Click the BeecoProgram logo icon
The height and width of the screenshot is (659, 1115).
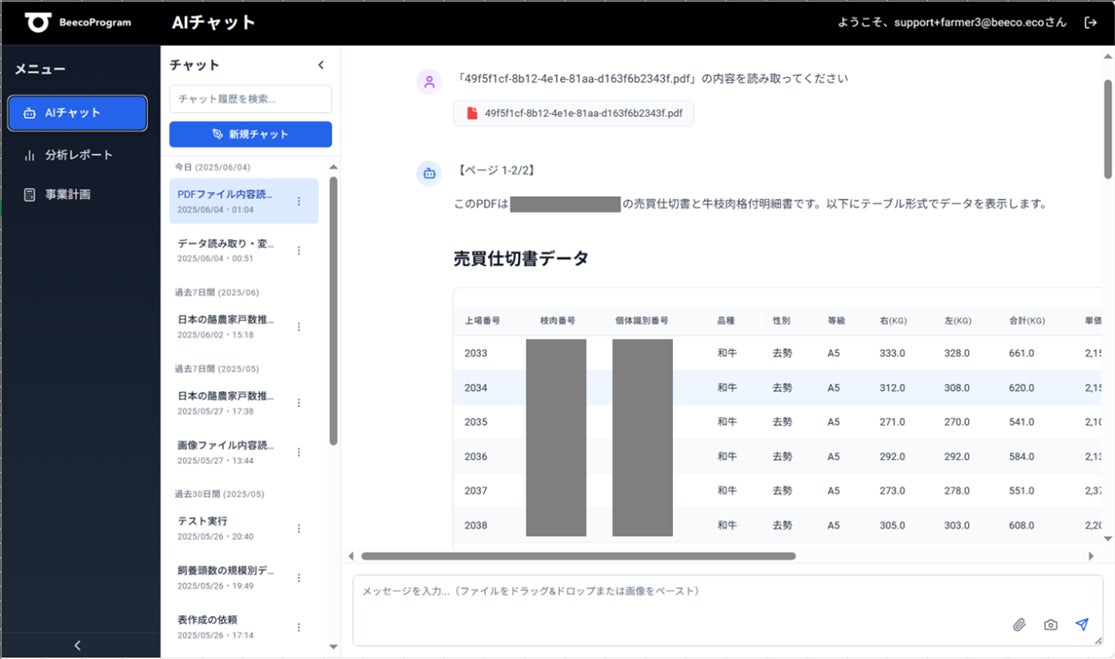pyautogui.click(x=38, y=22)
